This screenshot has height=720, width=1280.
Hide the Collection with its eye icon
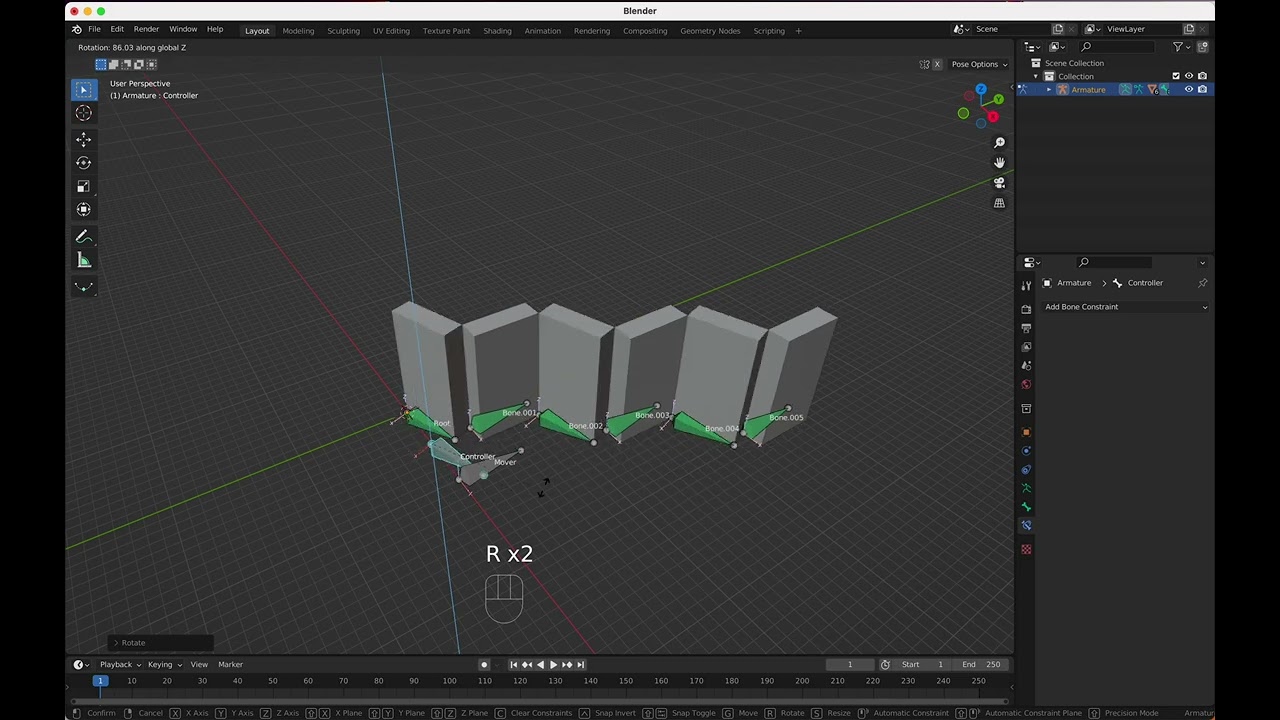point(1189,76)
